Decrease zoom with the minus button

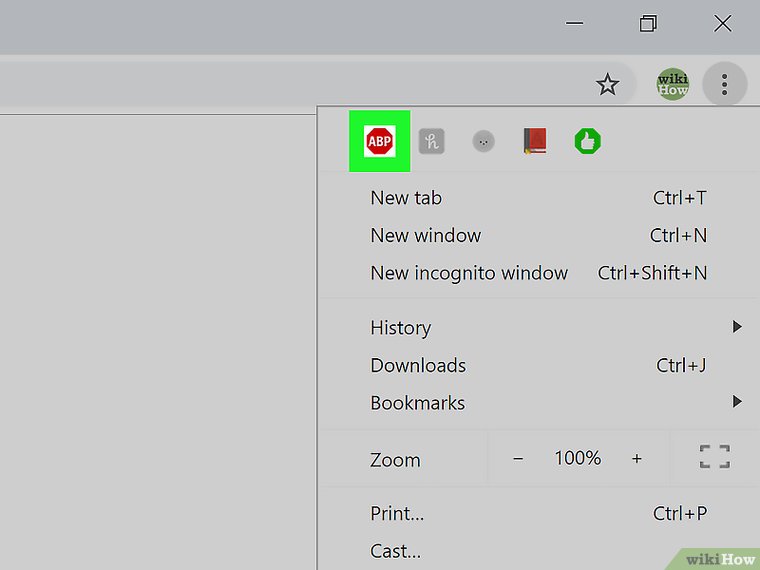pos(518,459)
